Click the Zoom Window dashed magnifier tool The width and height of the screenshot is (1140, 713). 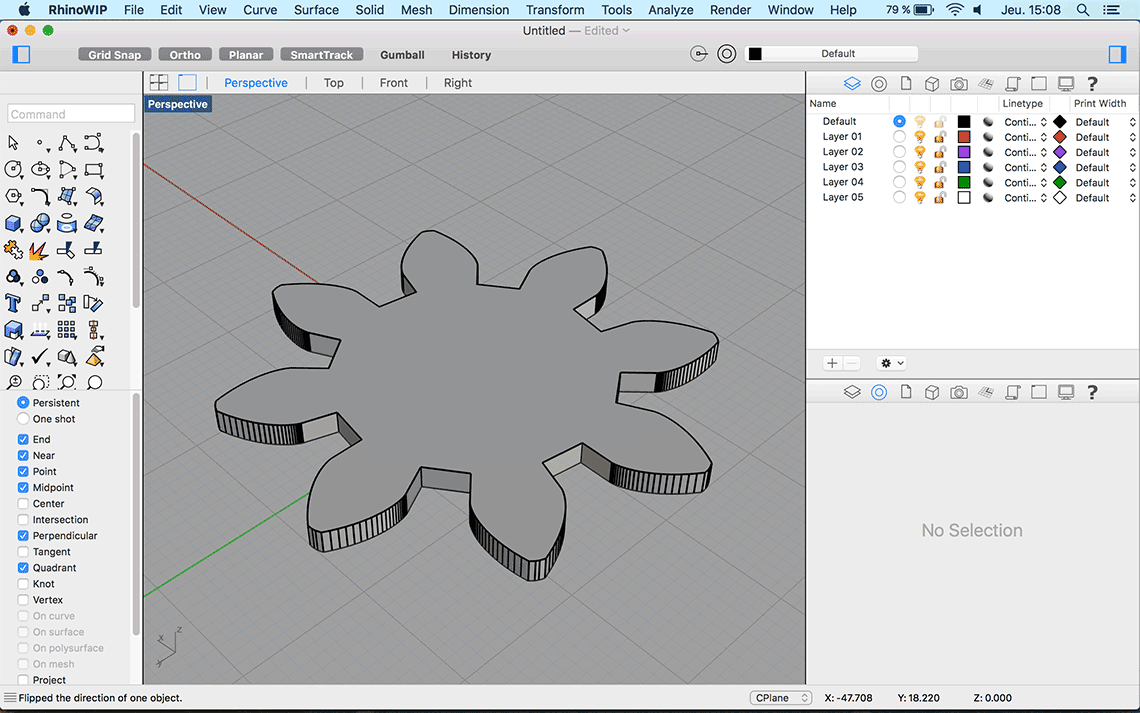40,382
